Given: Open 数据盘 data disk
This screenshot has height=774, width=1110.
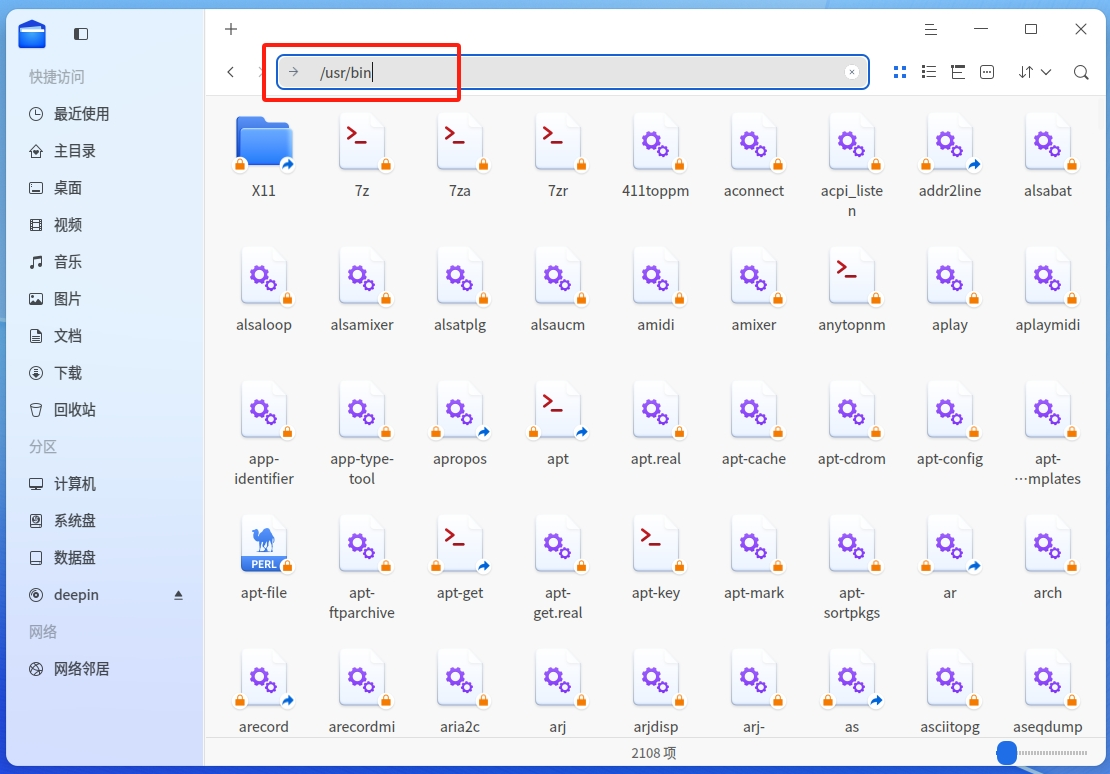Looking at the screenshot, I should point(105,558).
